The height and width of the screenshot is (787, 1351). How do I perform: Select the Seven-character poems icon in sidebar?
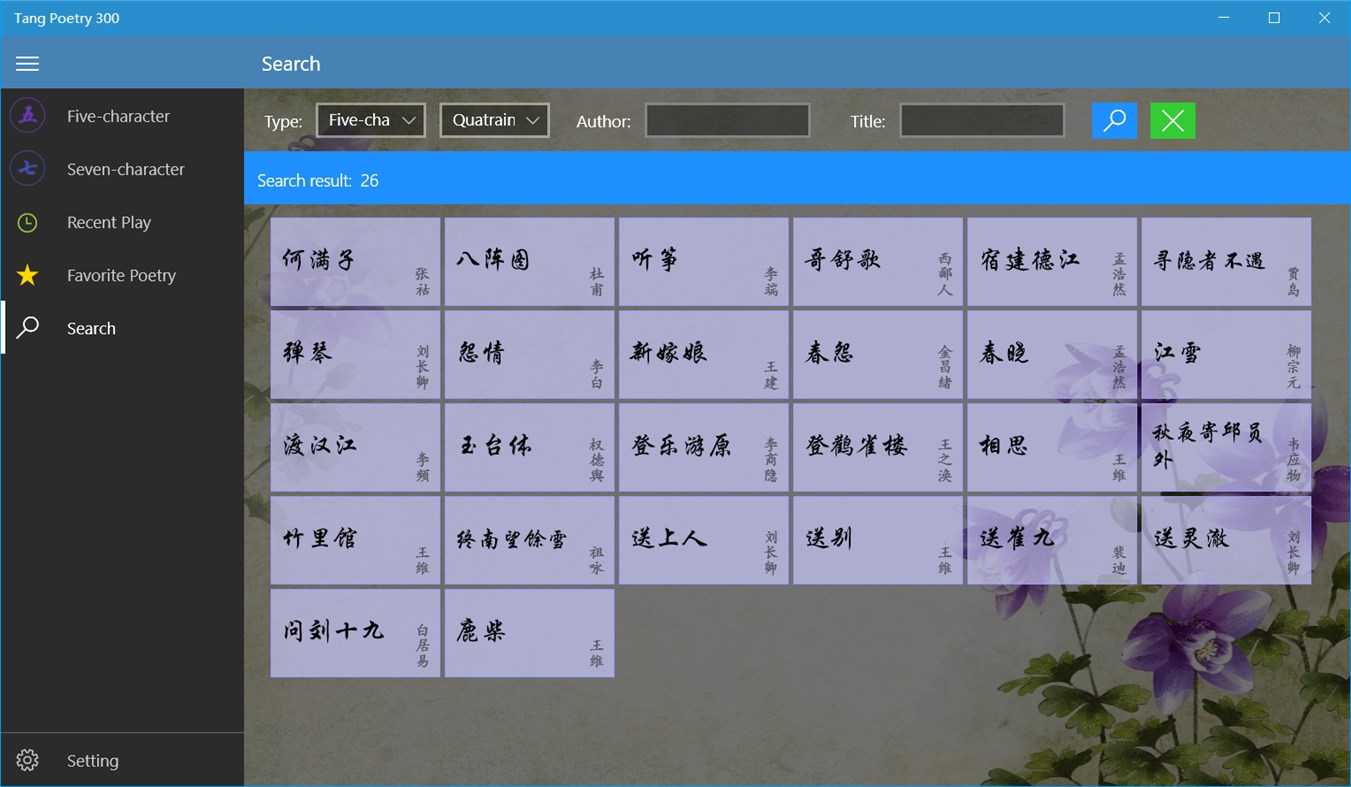tap(27, 168)
